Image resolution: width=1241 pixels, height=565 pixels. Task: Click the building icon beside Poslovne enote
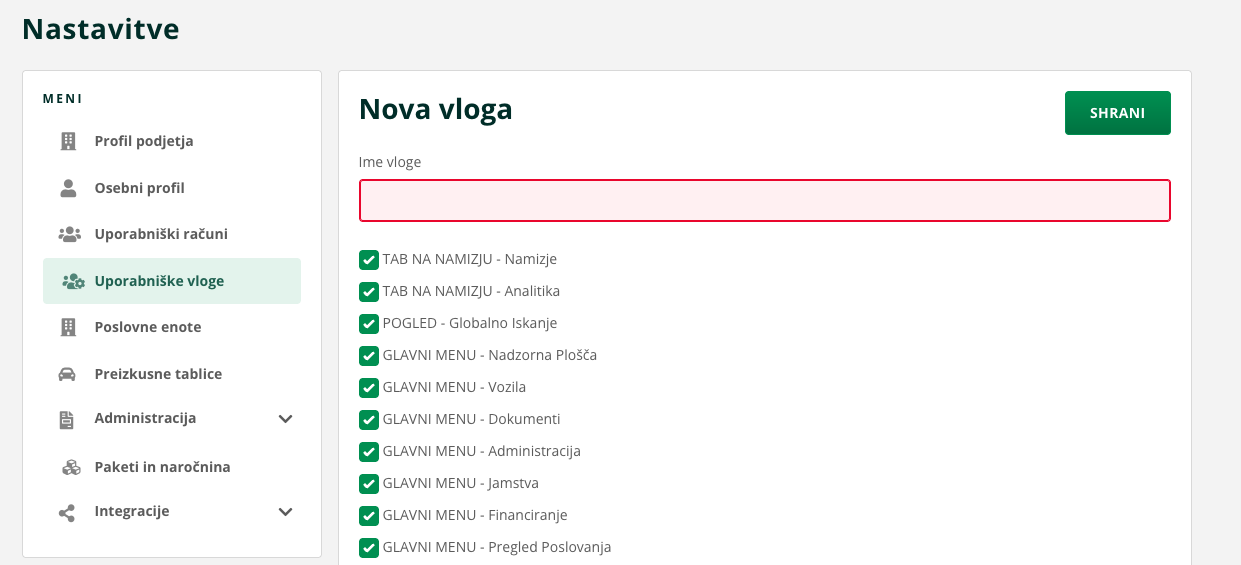[x=68, y=327]
